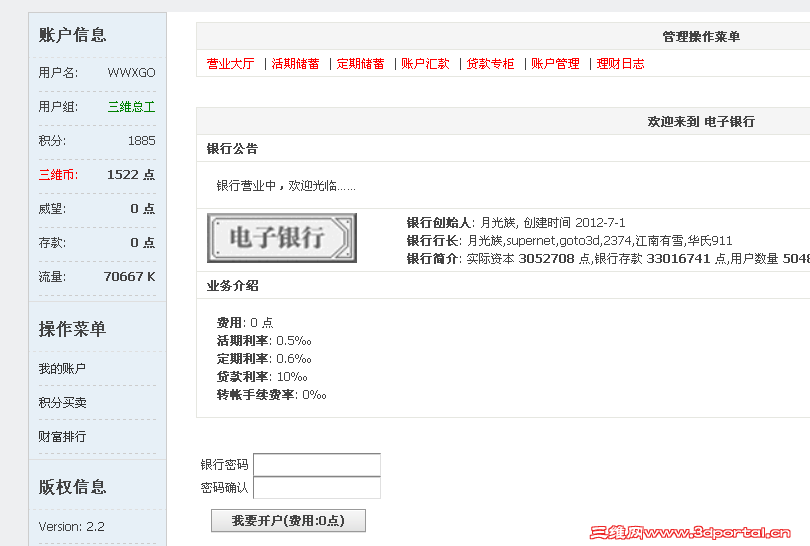
Task: Open 理财日志 link
Action: coord(620,64)
